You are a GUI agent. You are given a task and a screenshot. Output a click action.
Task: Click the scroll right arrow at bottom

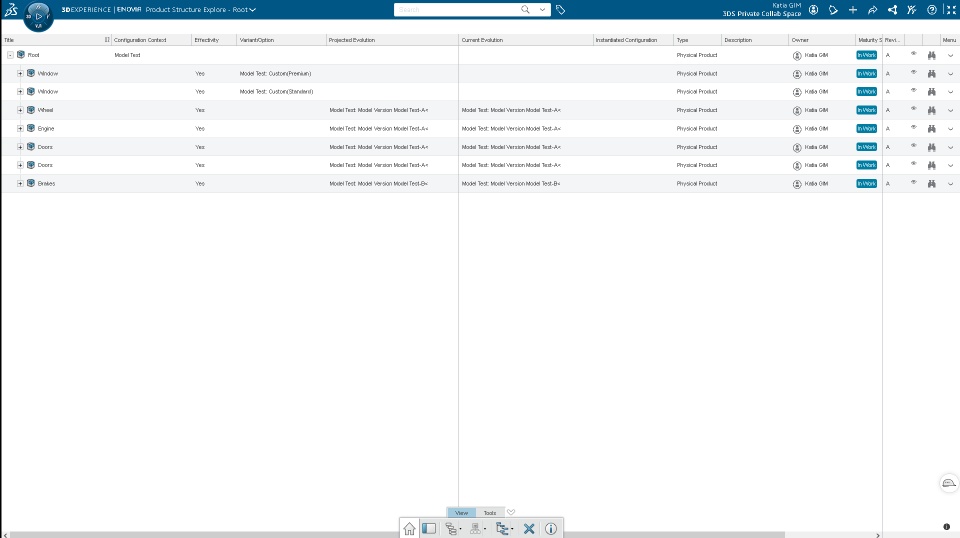tap(877, 535)
